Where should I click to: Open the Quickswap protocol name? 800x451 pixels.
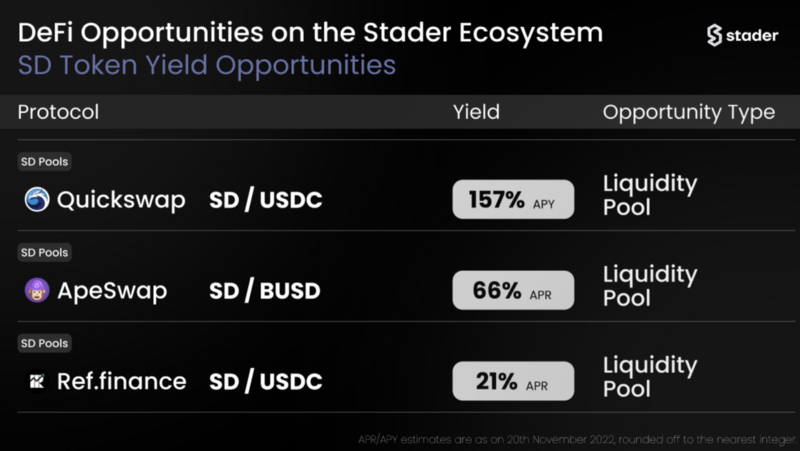[x=121, y=200]
